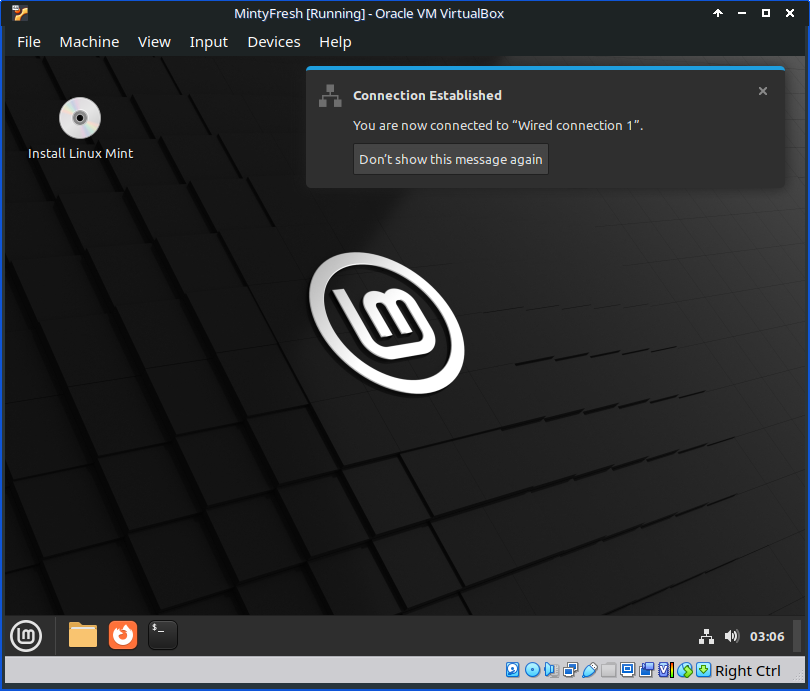
Task: Open the Input menu
Action: (x=209, y=42)
